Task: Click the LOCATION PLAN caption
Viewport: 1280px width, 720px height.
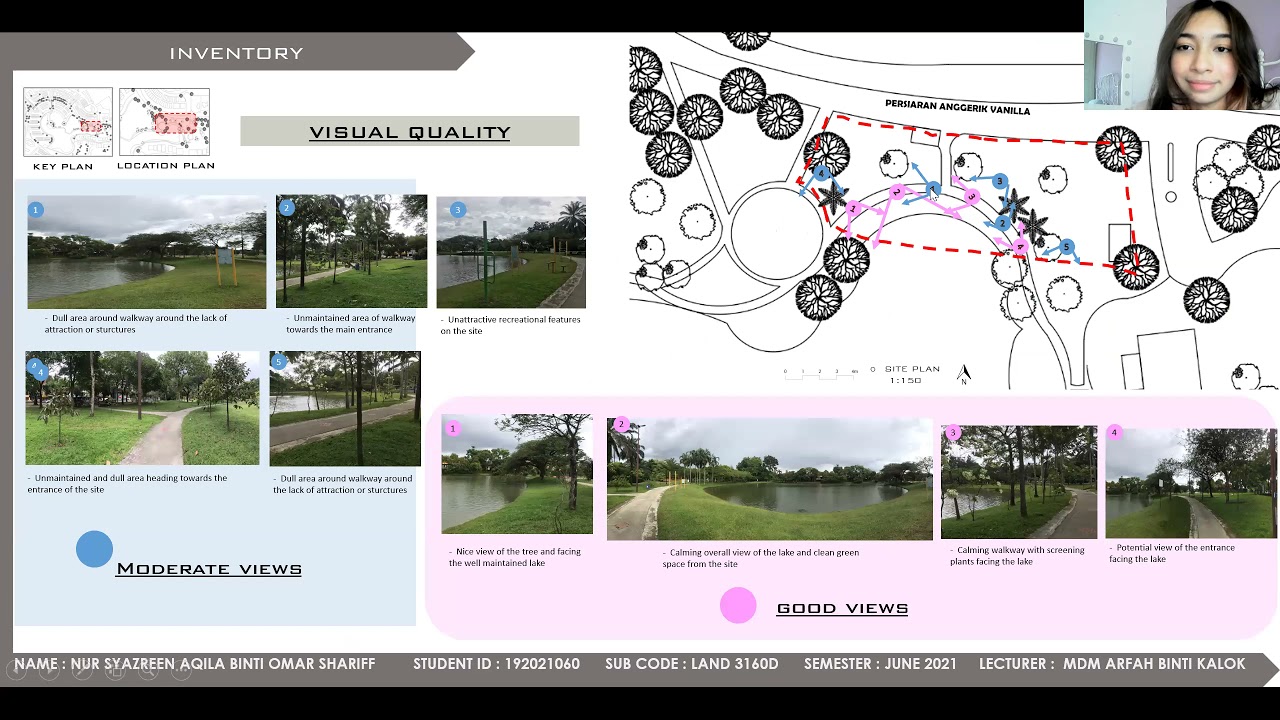Action: point(166,165)
